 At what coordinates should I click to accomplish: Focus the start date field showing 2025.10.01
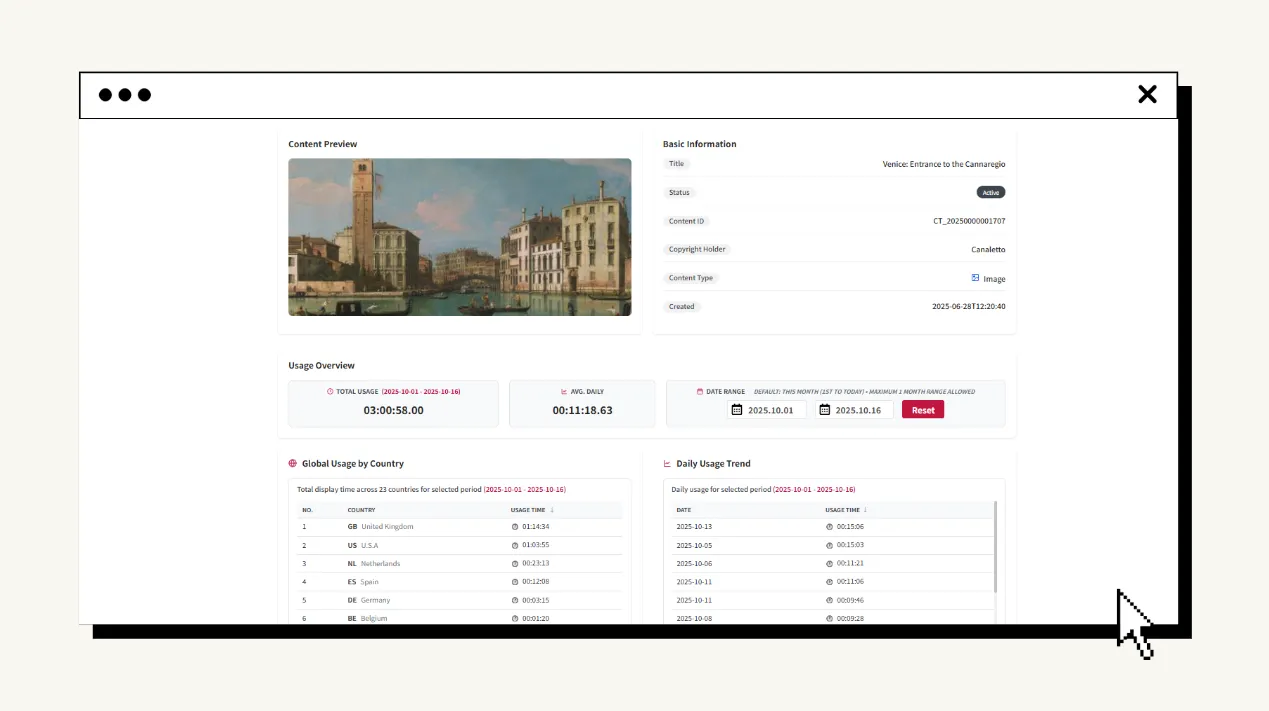tap(767, 410)
